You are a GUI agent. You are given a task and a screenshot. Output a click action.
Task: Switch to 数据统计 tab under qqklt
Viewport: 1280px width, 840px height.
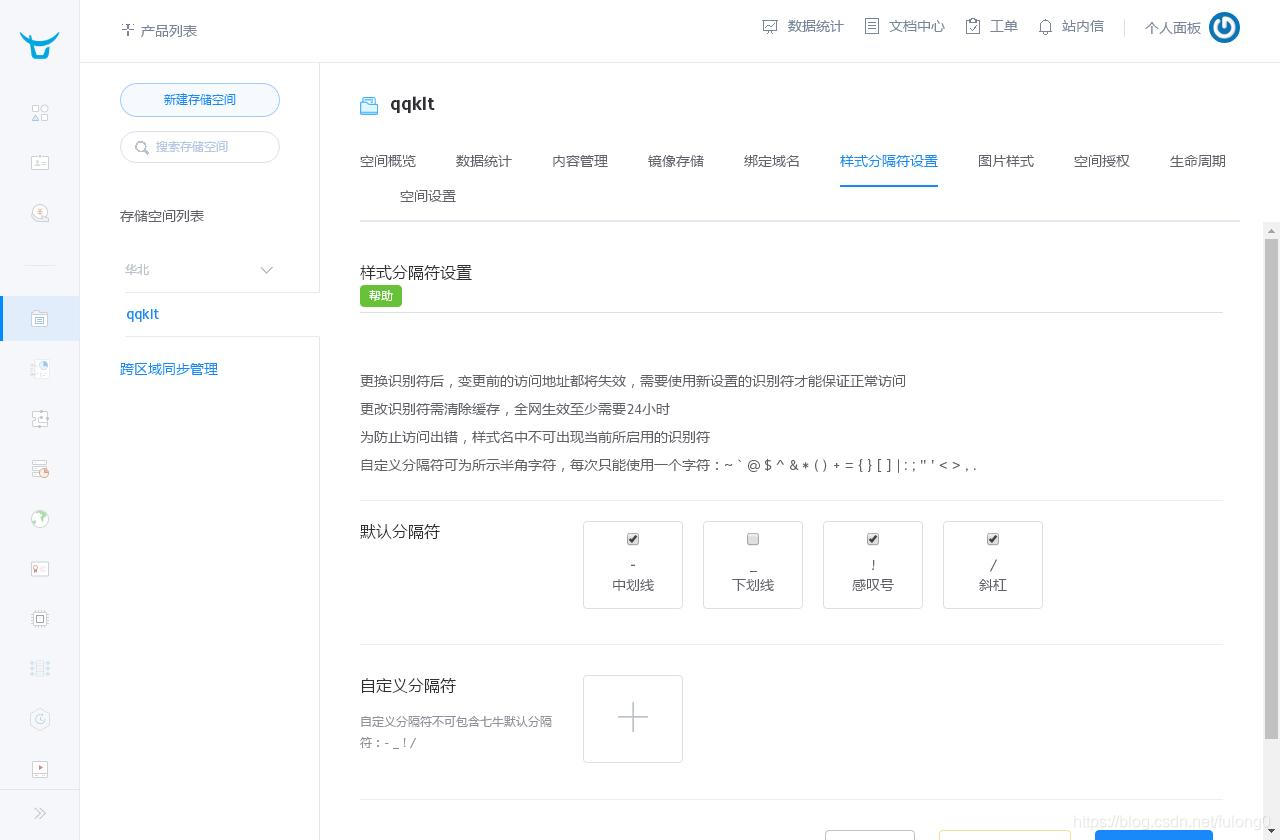coord(484,161)
